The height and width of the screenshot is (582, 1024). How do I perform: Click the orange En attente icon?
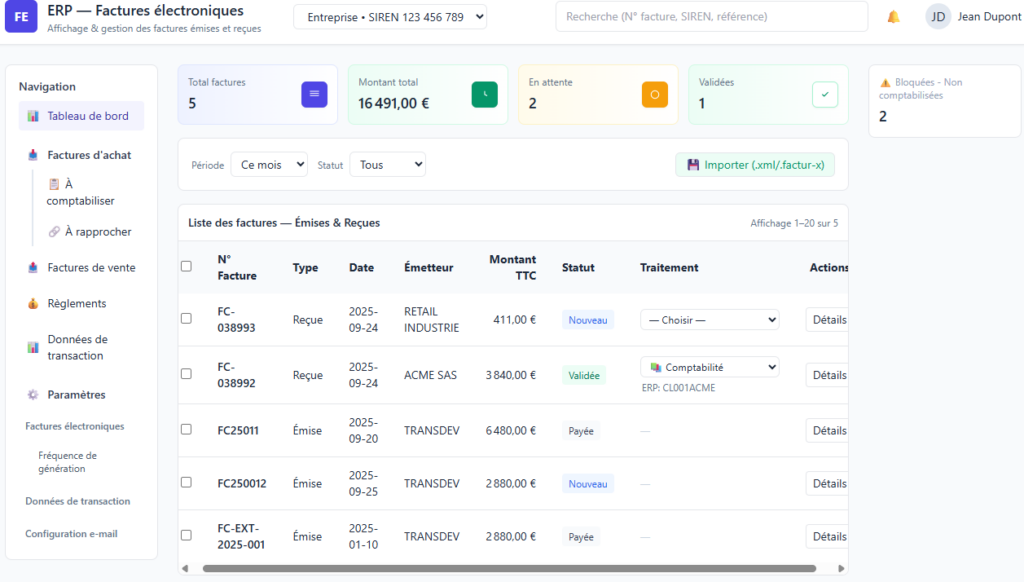pyautogui.click(x=654, y=94)
